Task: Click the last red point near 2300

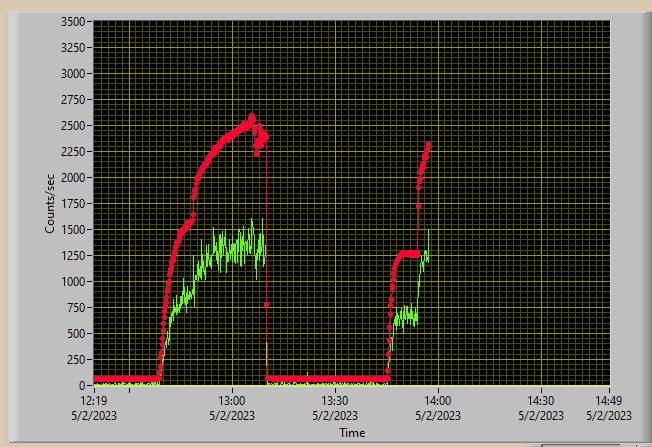Action: (429, 145)
